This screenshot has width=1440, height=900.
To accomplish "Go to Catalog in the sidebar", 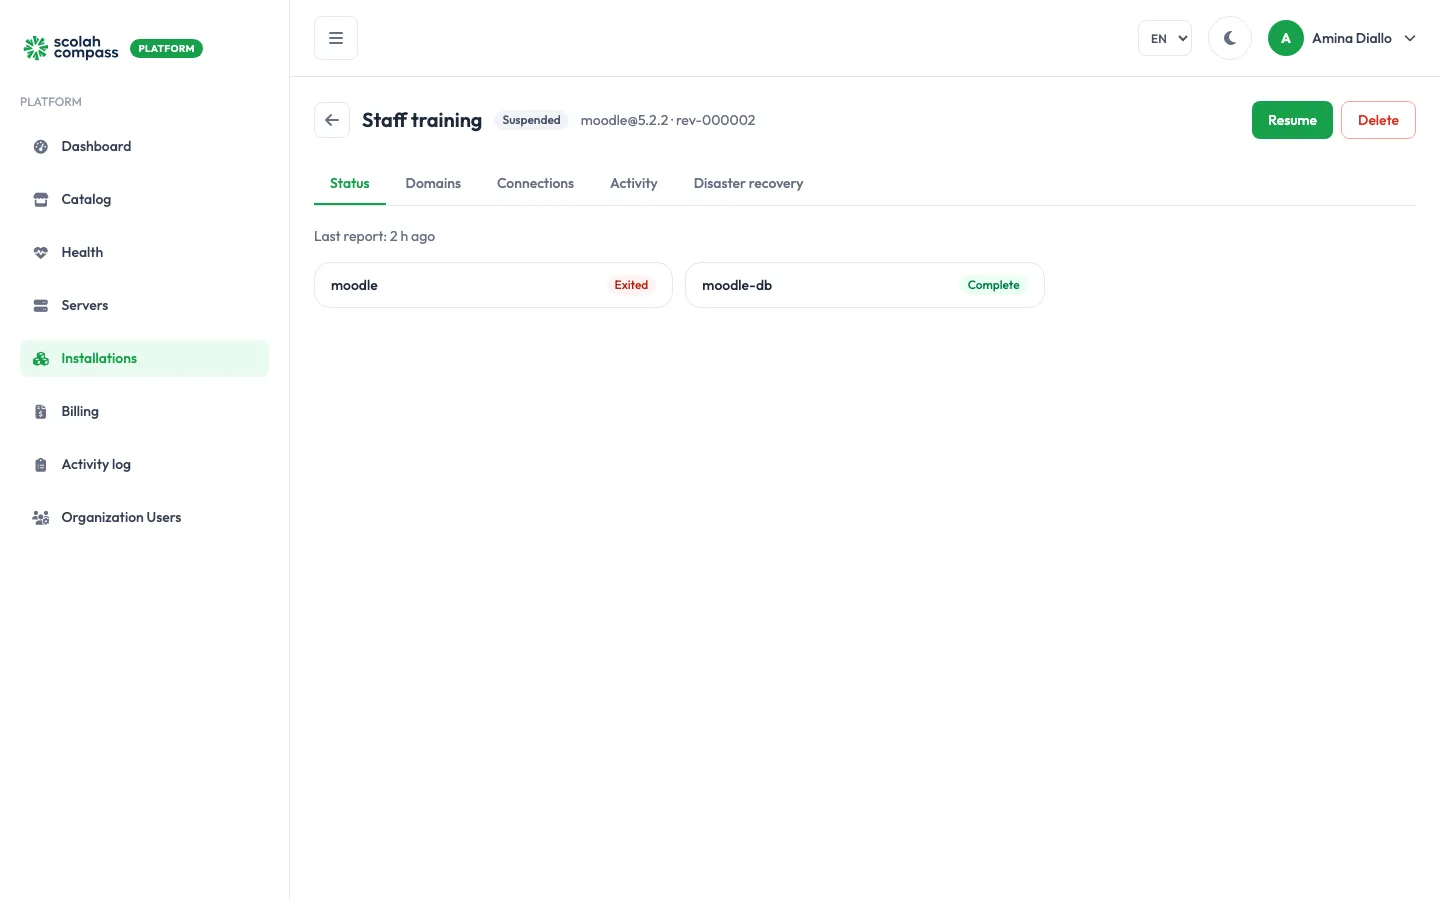I will pos(144,200).
